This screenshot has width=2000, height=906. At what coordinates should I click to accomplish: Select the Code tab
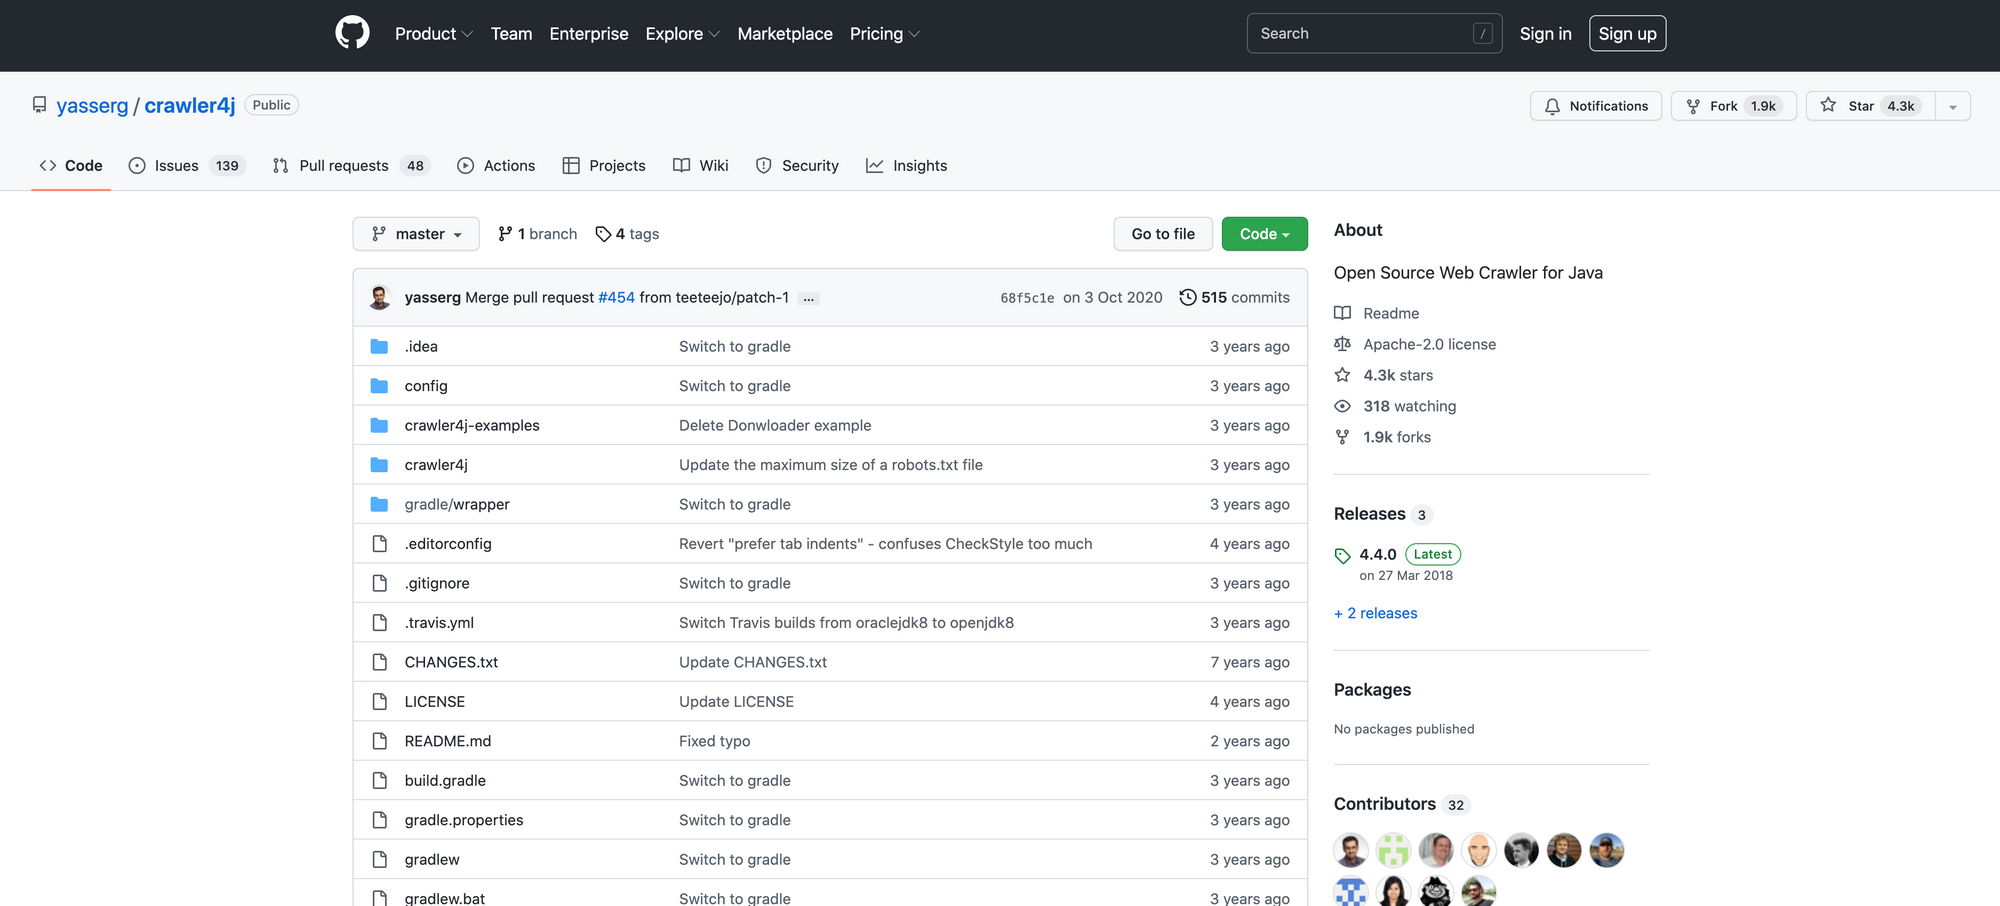71,166
